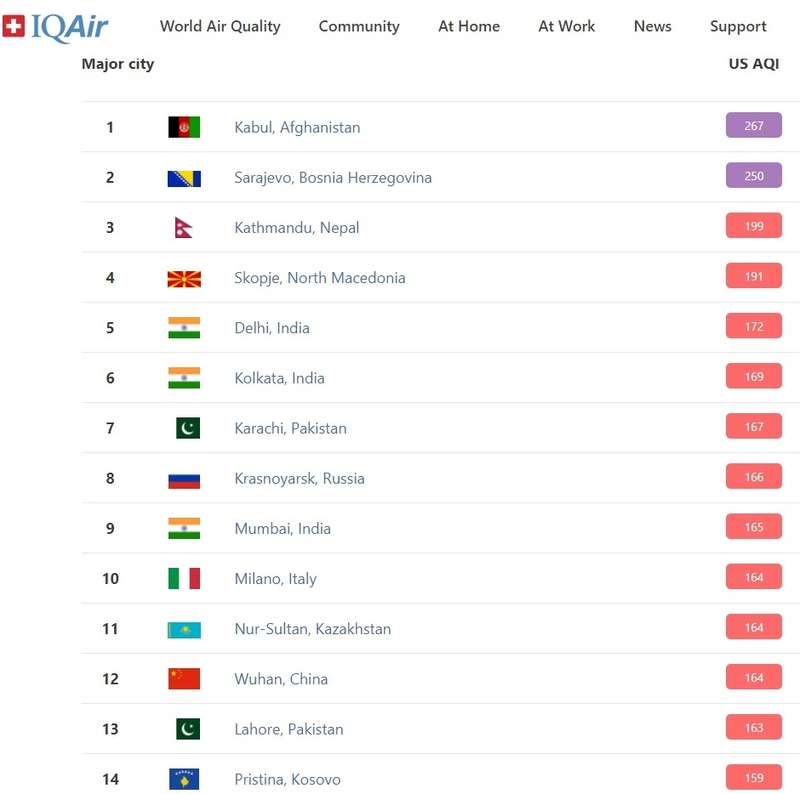Open the Delhi, India city link
The width and height of the screenshot is (800, 794).
click(272, 328)
